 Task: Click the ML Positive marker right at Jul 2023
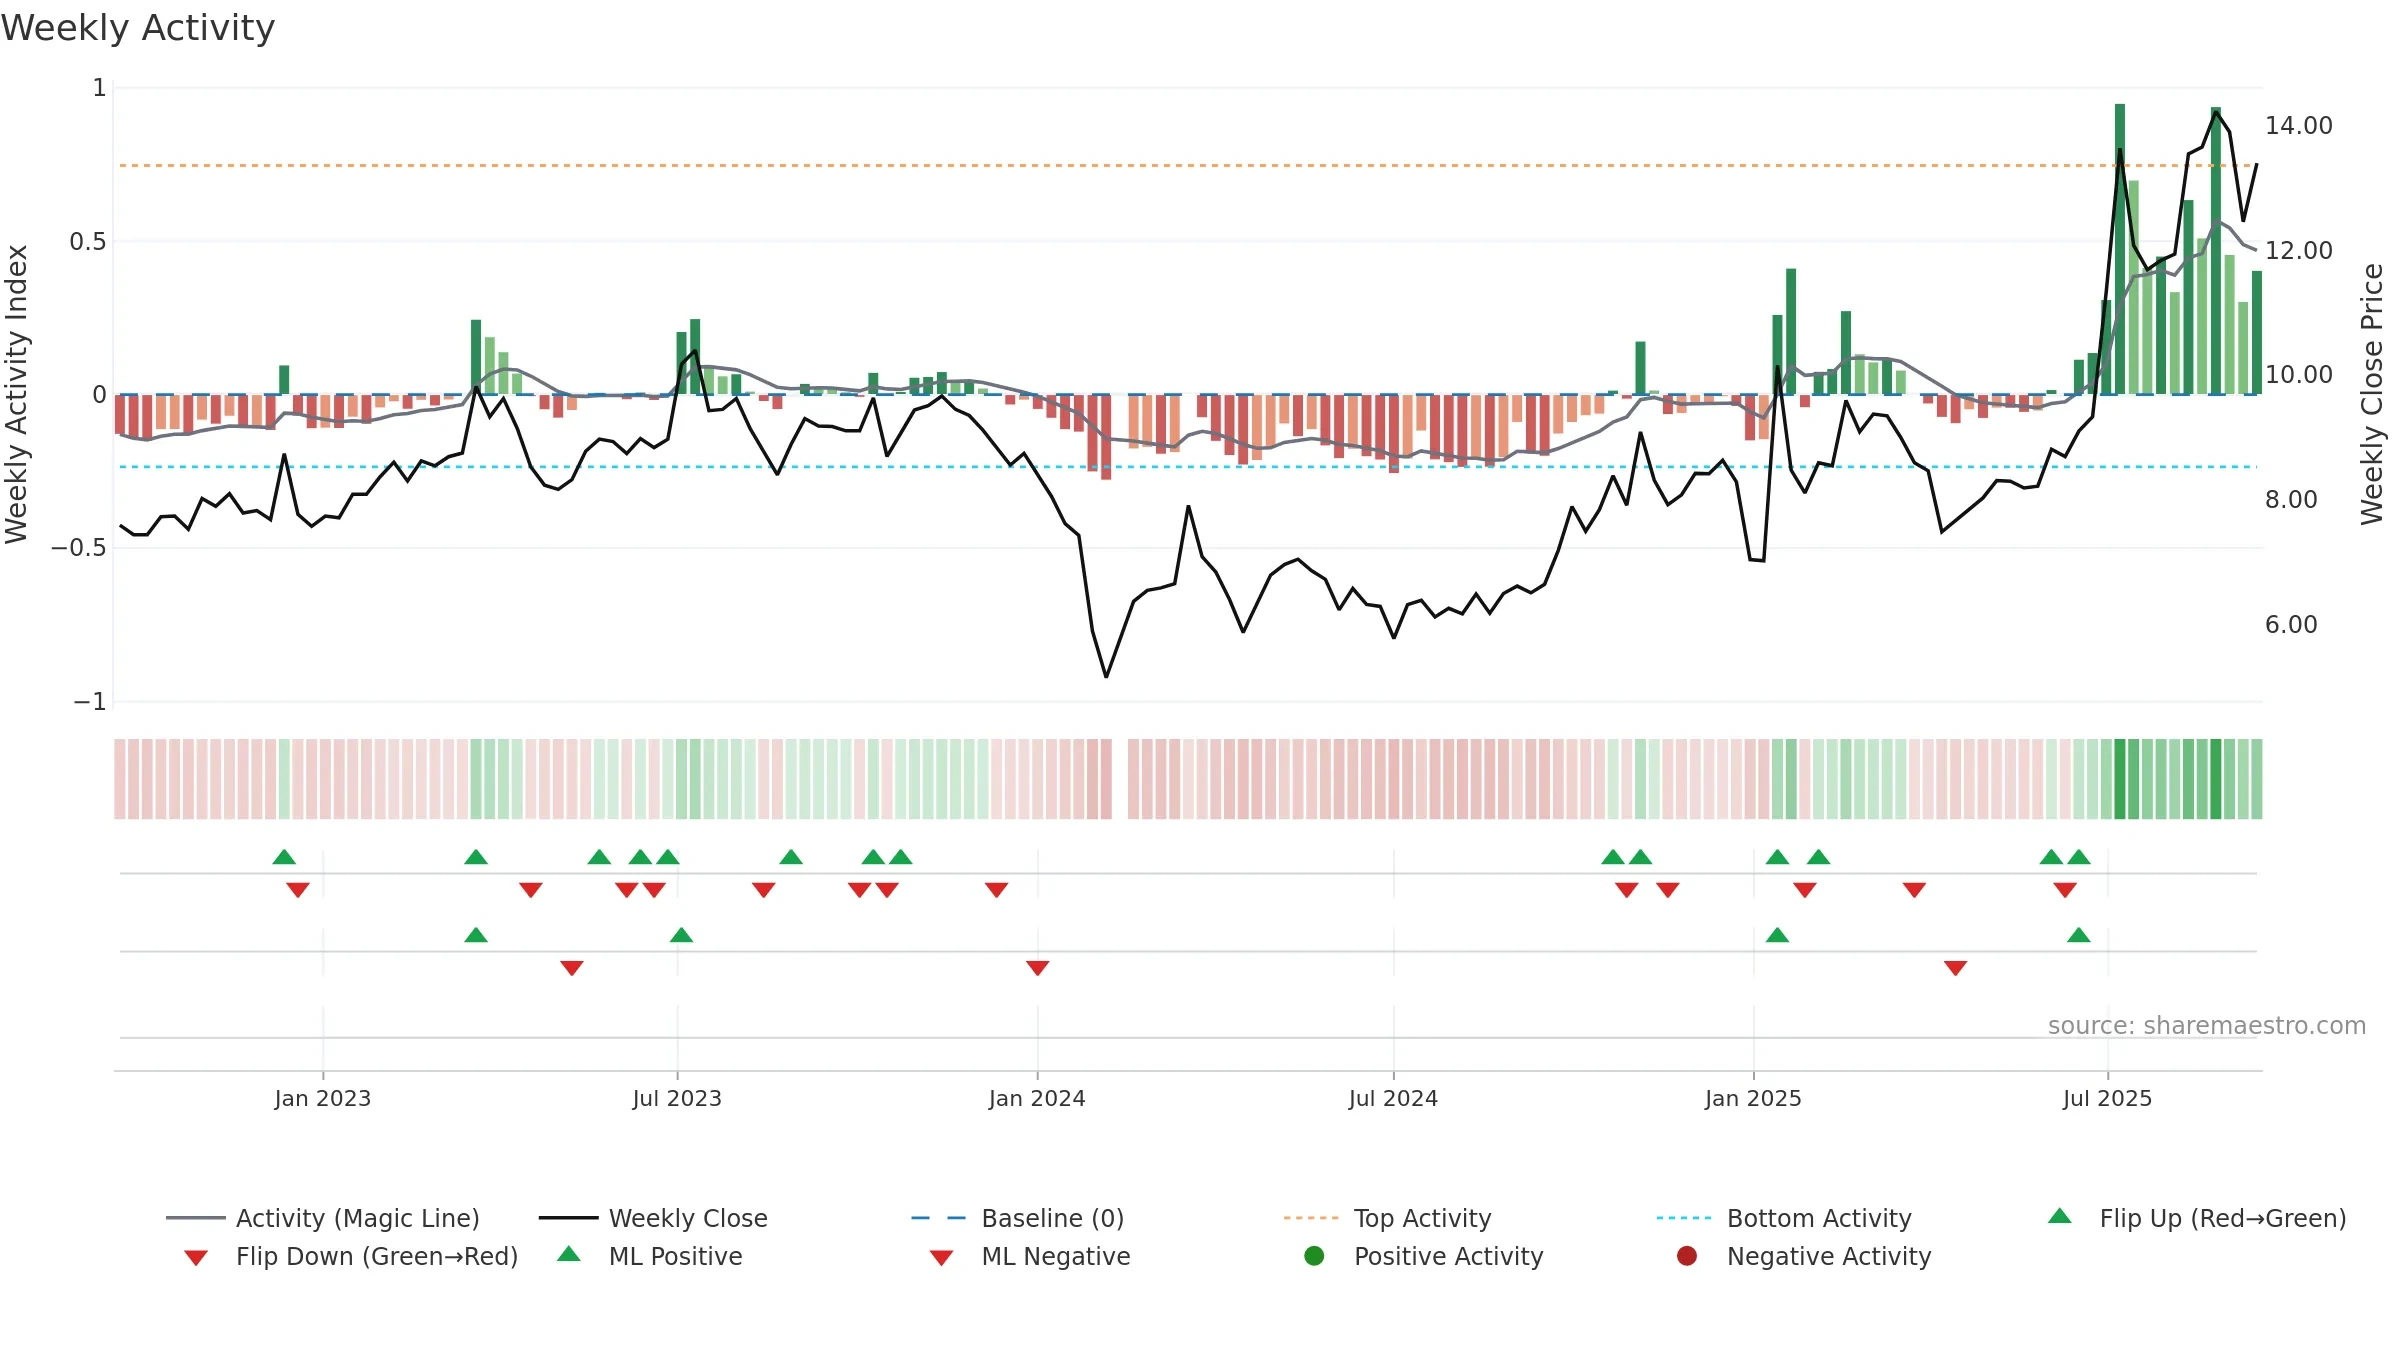[x=681, y=935]
